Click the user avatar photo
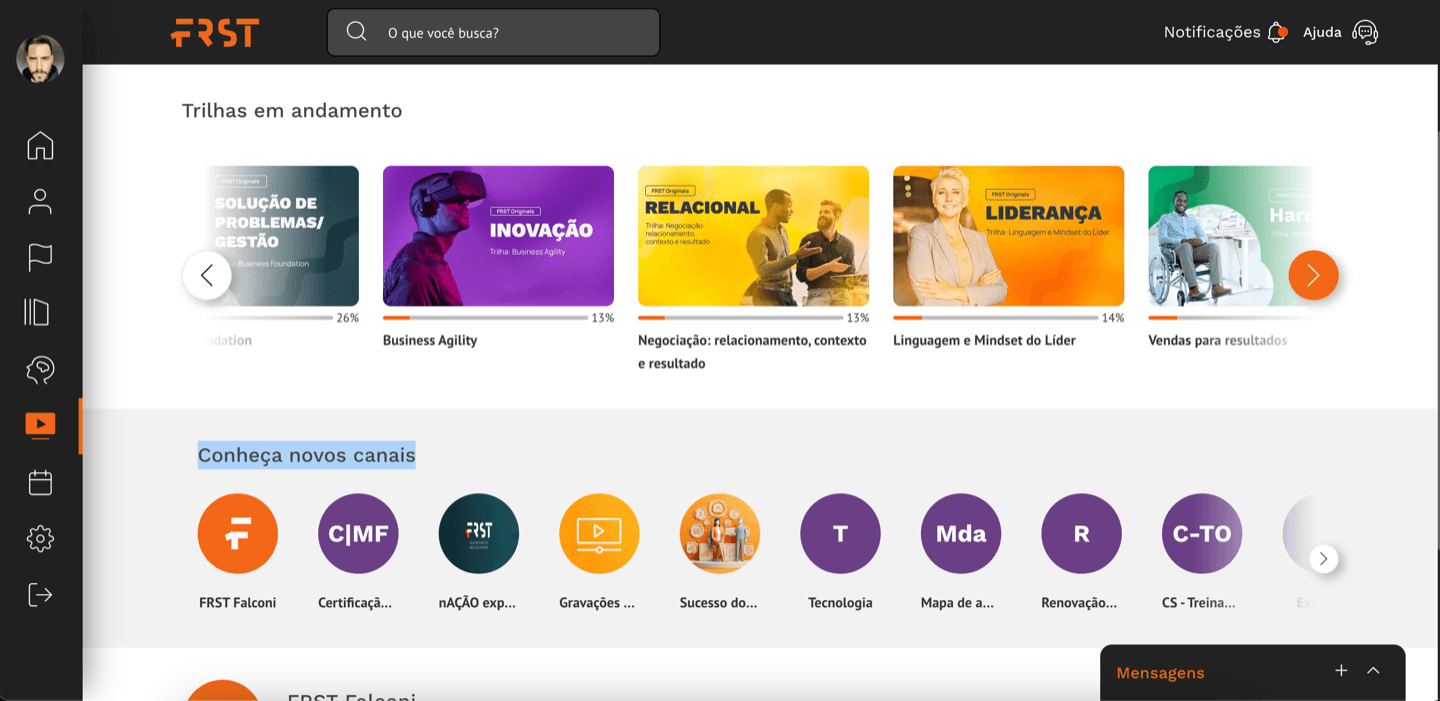This screenshot has height=701, width=1440. (40, 59)
